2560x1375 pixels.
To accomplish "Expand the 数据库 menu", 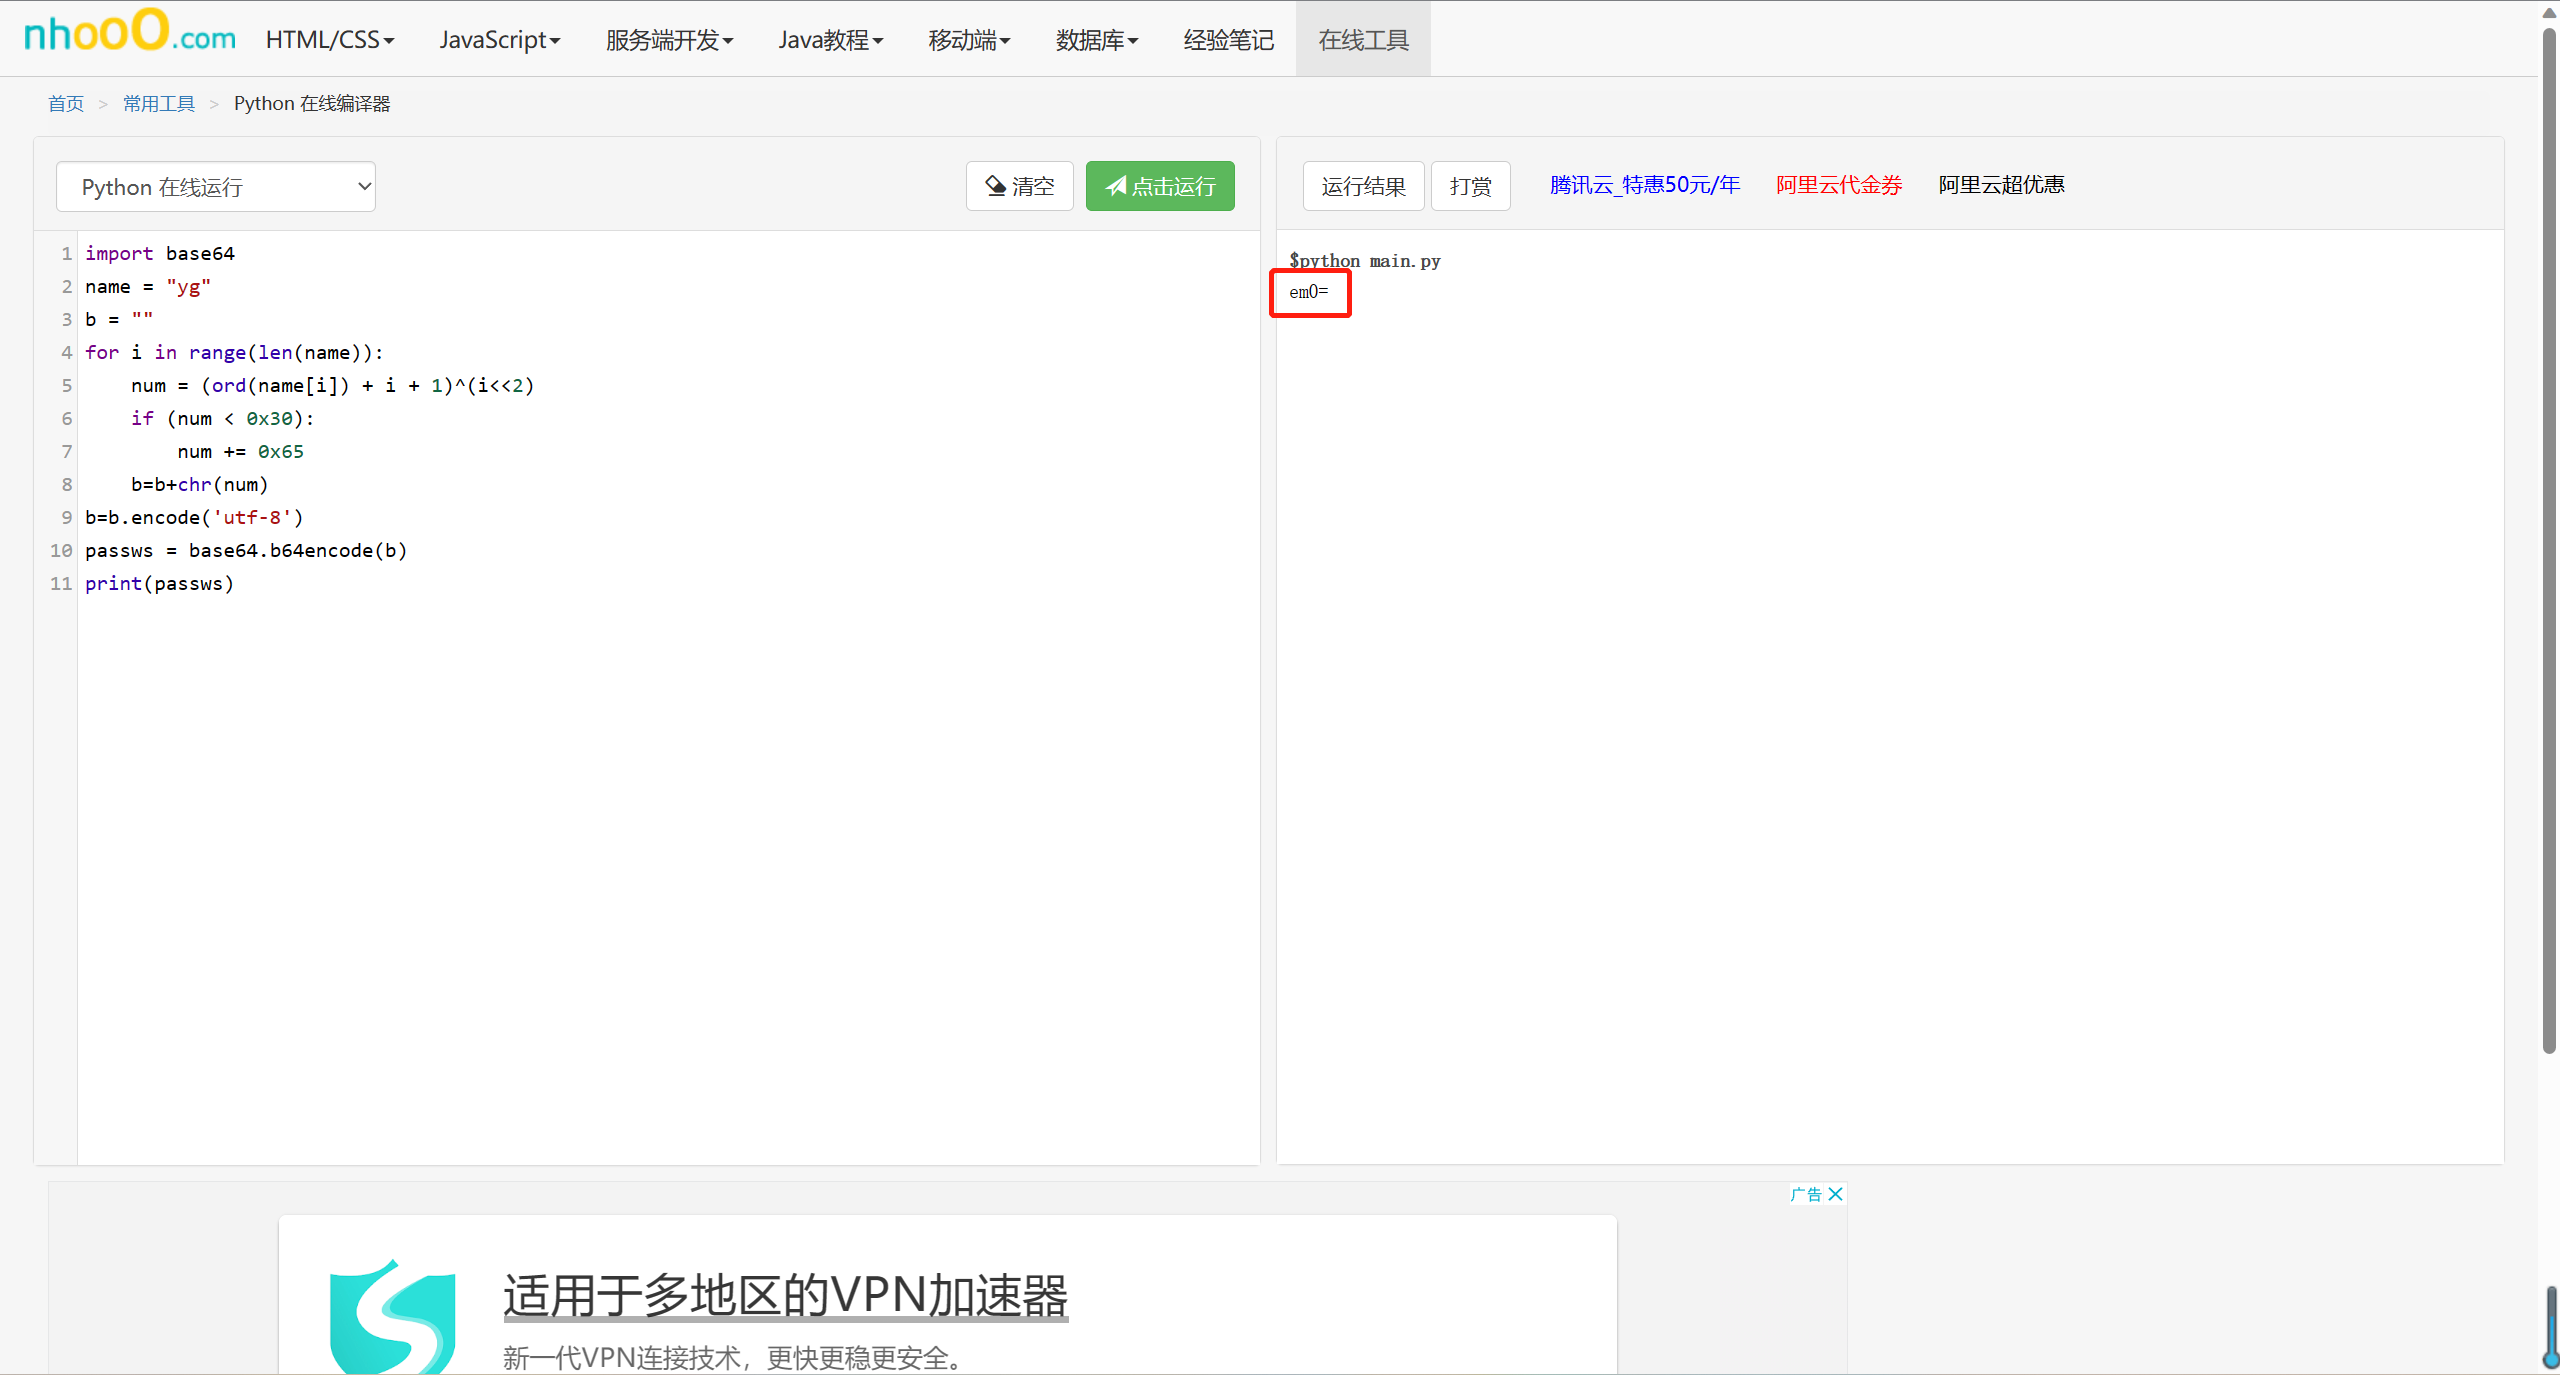I will (1096, 40).
